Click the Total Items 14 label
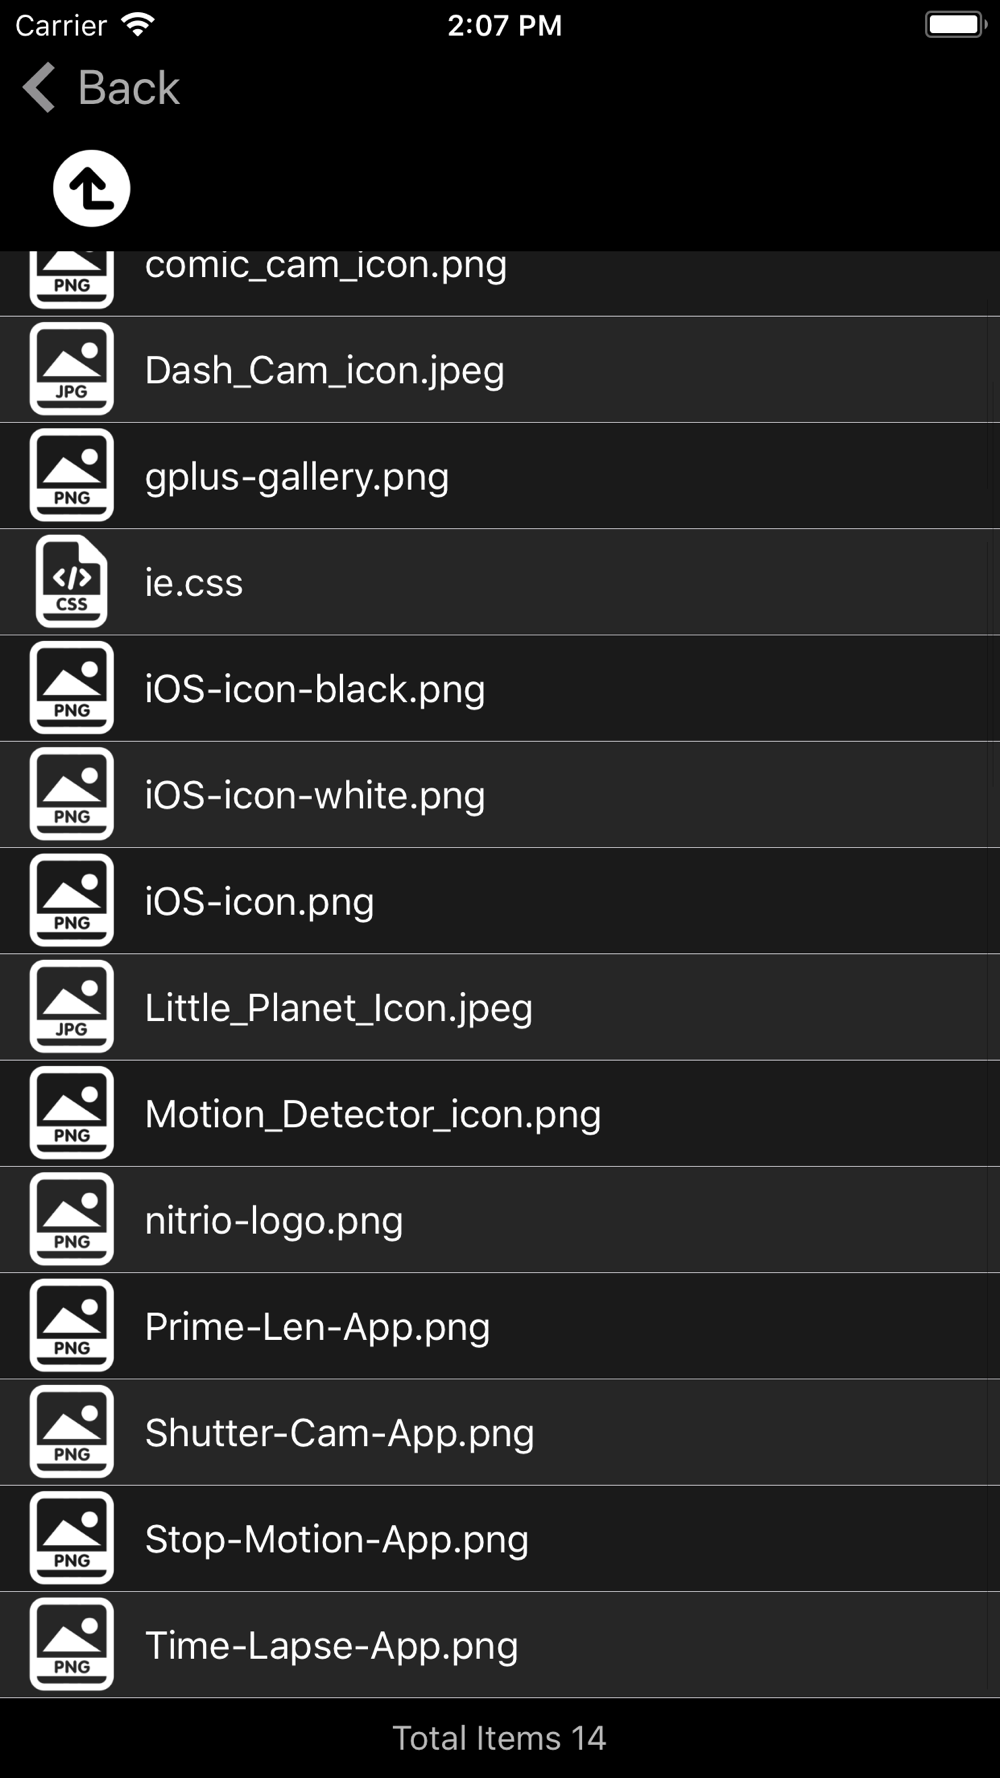 pos(499,1738)
